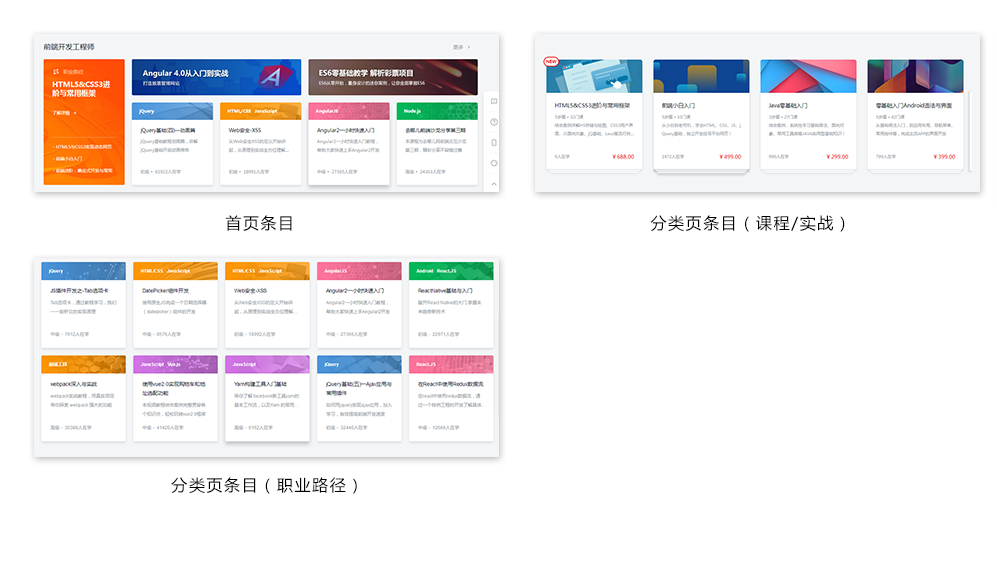
Task: Open Web安全-XSS card in the 首页条目 panel
Action: (261, 144)
